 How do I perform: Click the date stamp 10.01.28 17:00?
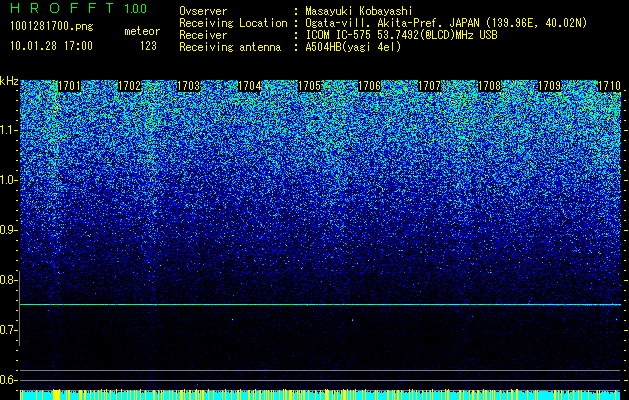[x=51, y=46]
